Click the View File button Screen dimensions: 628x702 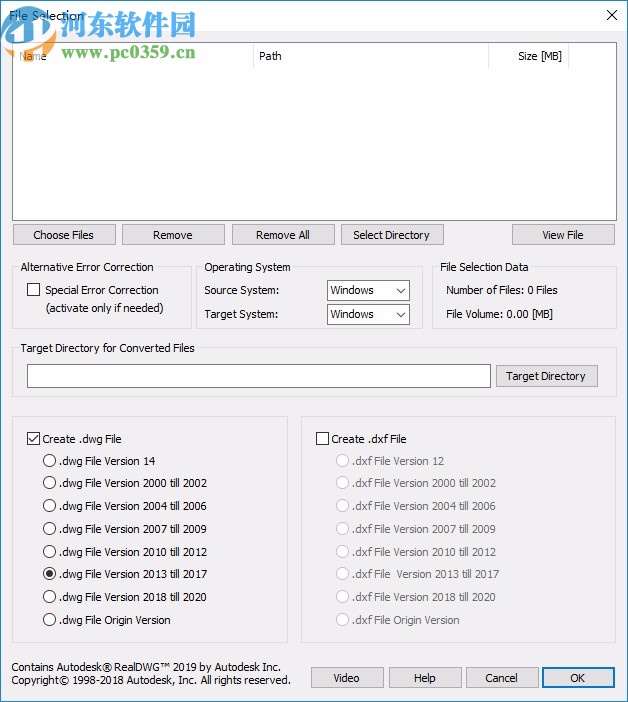[x=563, y=235]
